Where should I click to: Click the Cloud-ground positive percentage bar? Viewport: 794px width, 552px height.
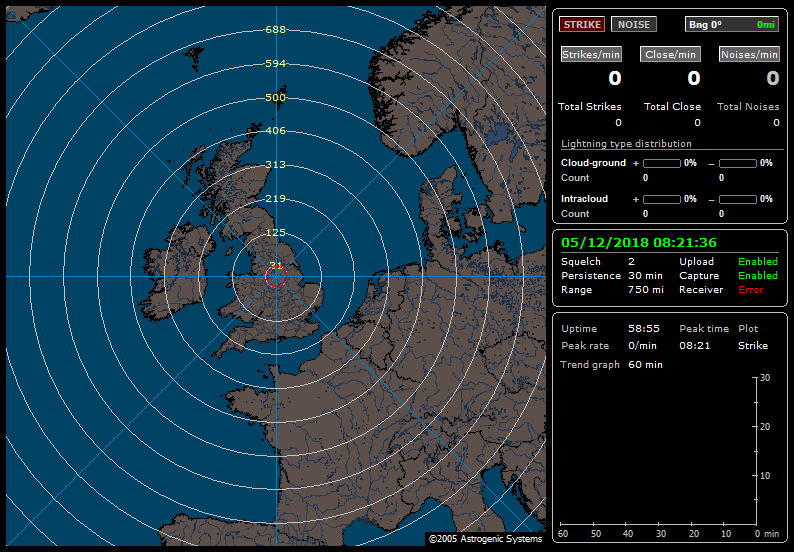pos(662,163)
